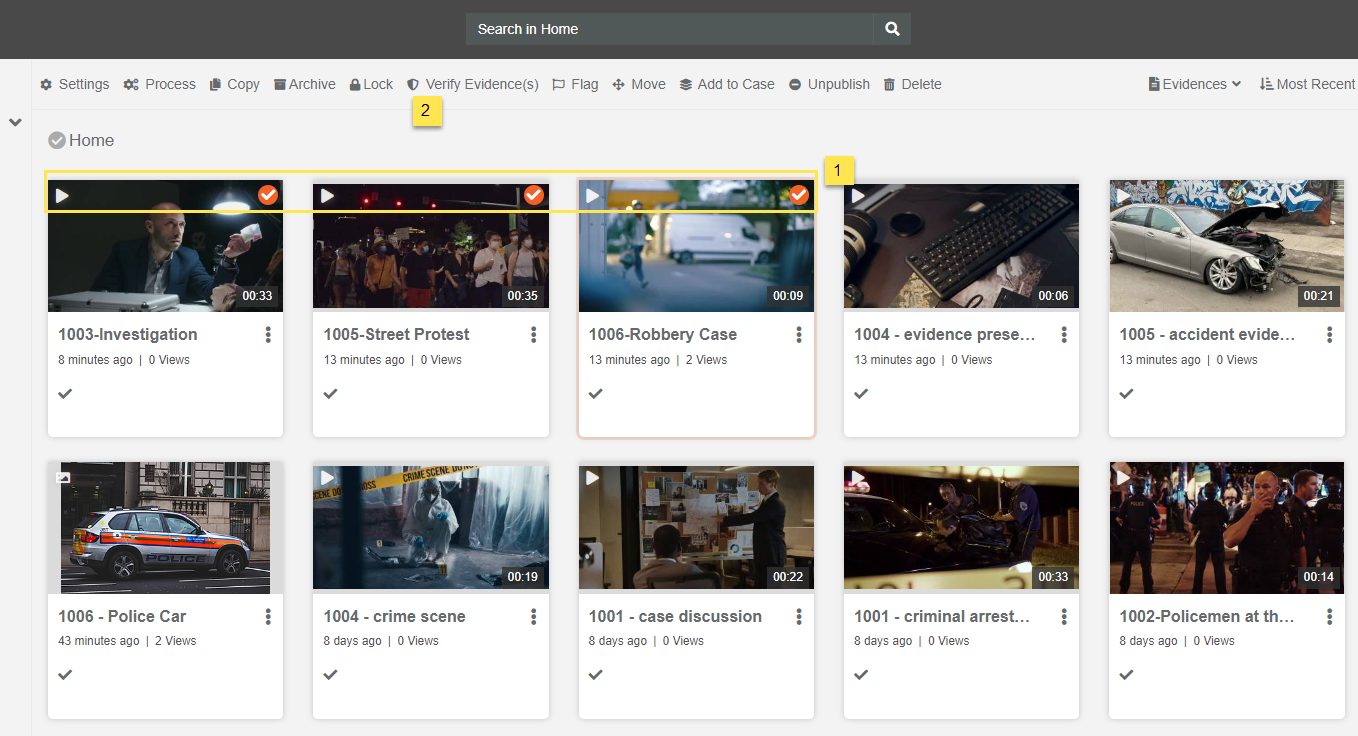The width and height of the screenshot is (1358, 736).
Task: Flag the selected videos
Action: click(x=575, y=84)
